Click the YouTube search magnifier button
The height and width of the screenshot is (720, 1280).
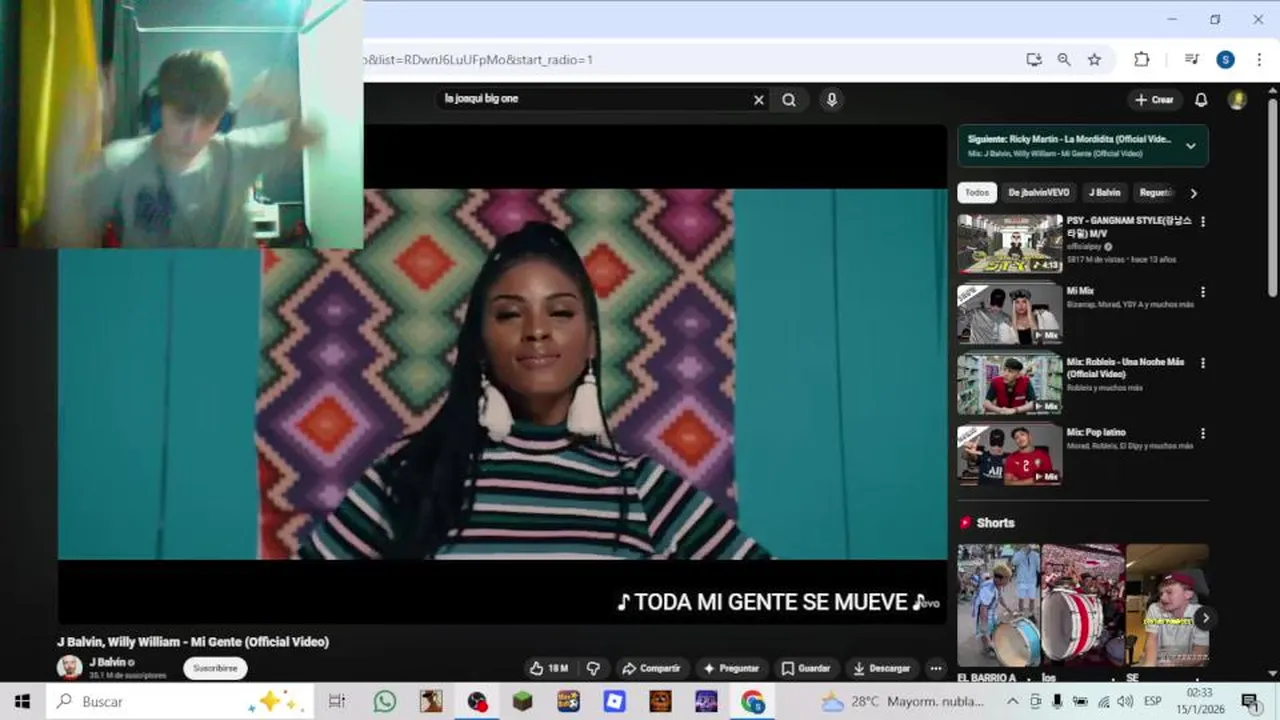pos(789,100)
